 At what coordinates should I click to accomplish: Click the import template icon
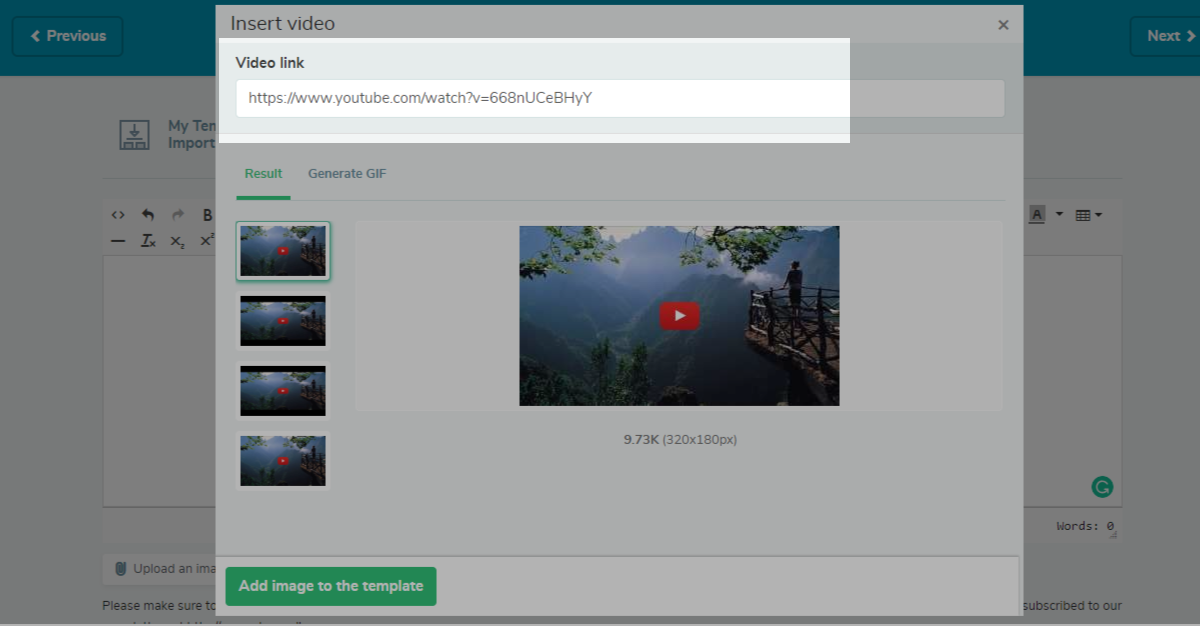tap(134, 135)
